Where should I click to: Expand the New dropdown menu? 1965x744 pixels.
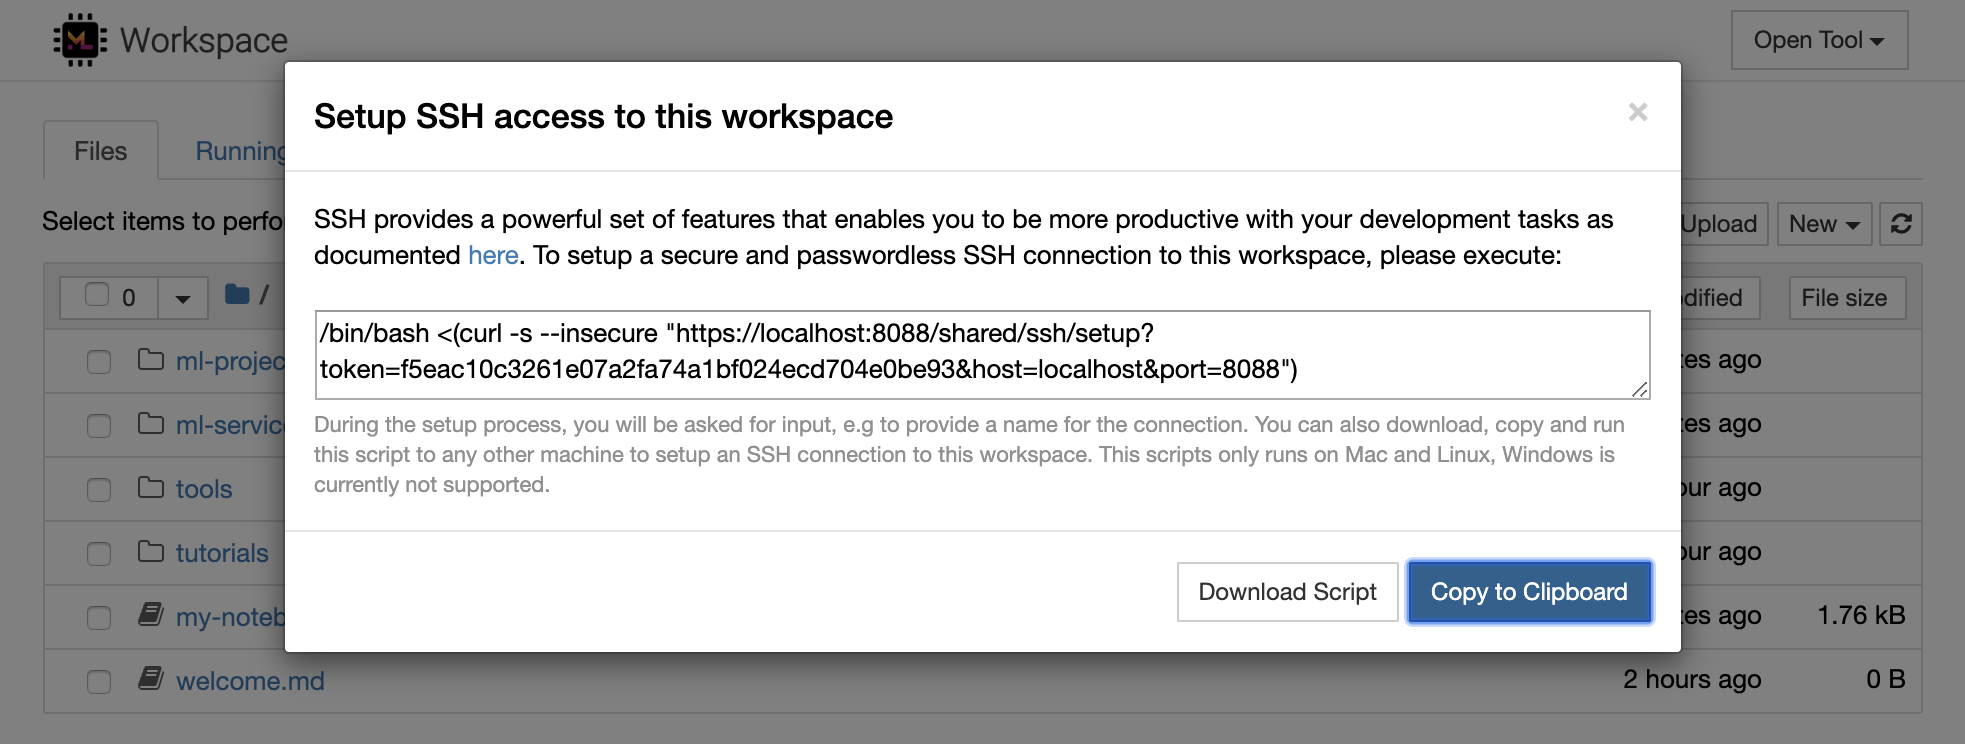1823,224
